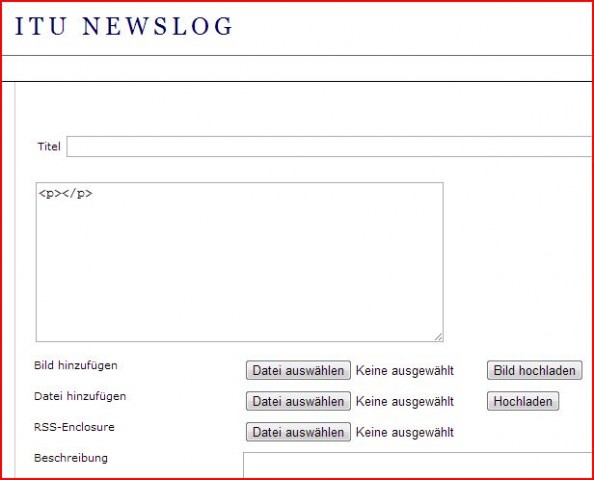The width and height of the screenshot is (594, 480).
Task: Focus the Titel input field
Action: click(330, 146)
